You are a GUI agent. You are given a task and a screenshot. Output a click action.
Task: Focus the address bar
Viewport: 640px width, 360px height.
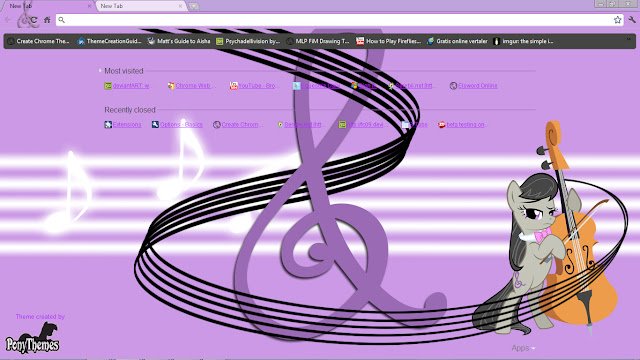[x=340, y=20]
